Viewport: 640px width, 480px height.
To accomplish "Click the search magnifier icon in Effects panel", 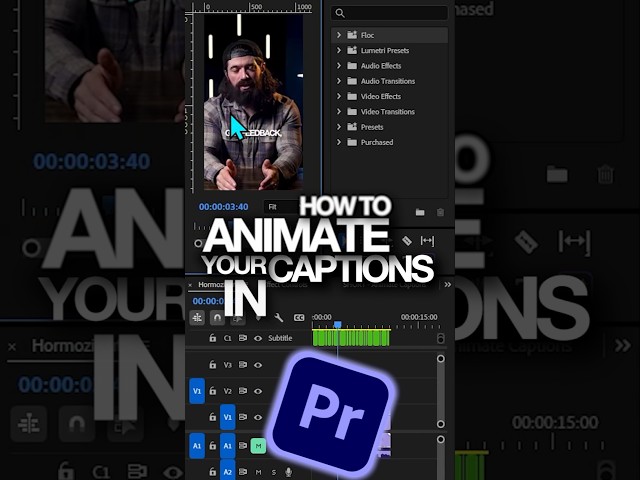I will point(340,13).
